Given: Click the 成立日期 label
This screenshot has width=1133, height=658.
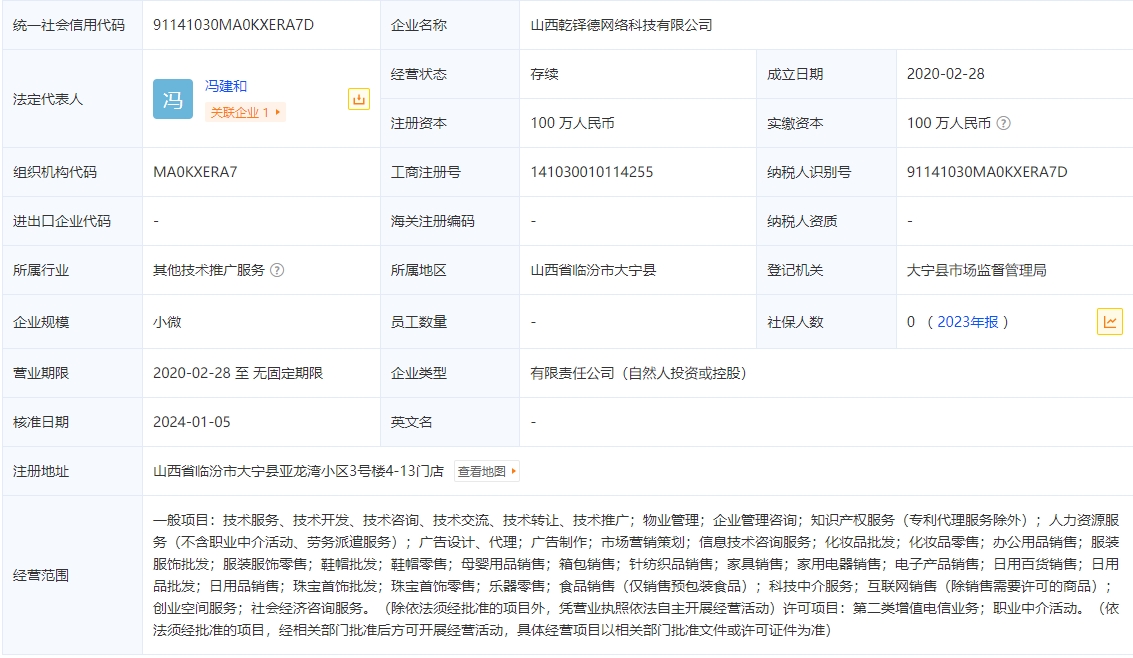Looking at the screenshot, I should click(x=795, y=74).
